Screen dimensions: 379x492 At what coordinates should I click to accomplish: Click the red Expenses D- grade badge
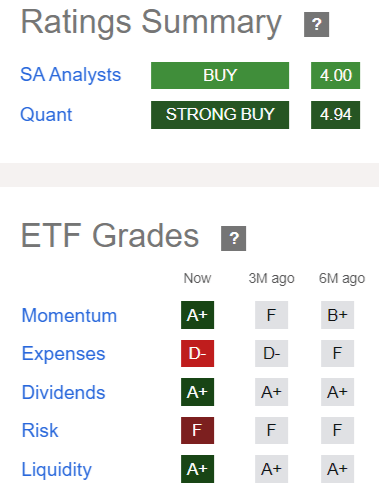(x=197, y=353)
